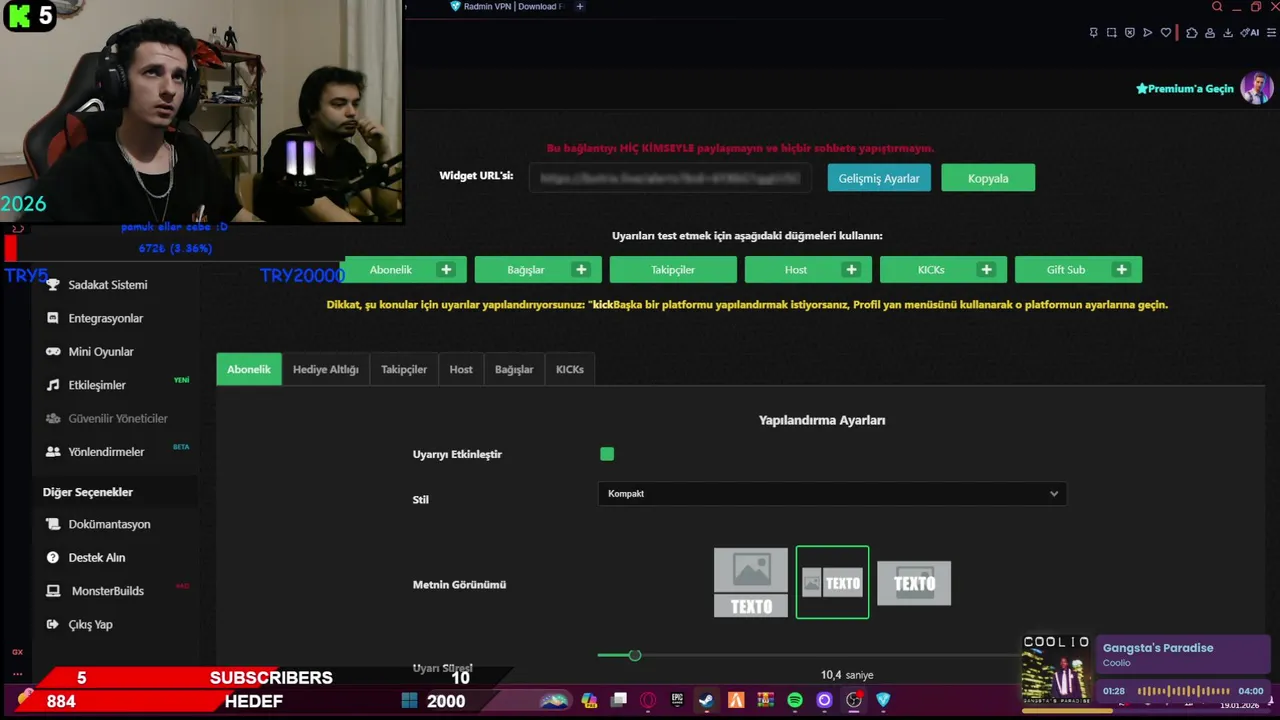
Task: Open the browser extensions cube icon
Action: tap(1191, 33)
